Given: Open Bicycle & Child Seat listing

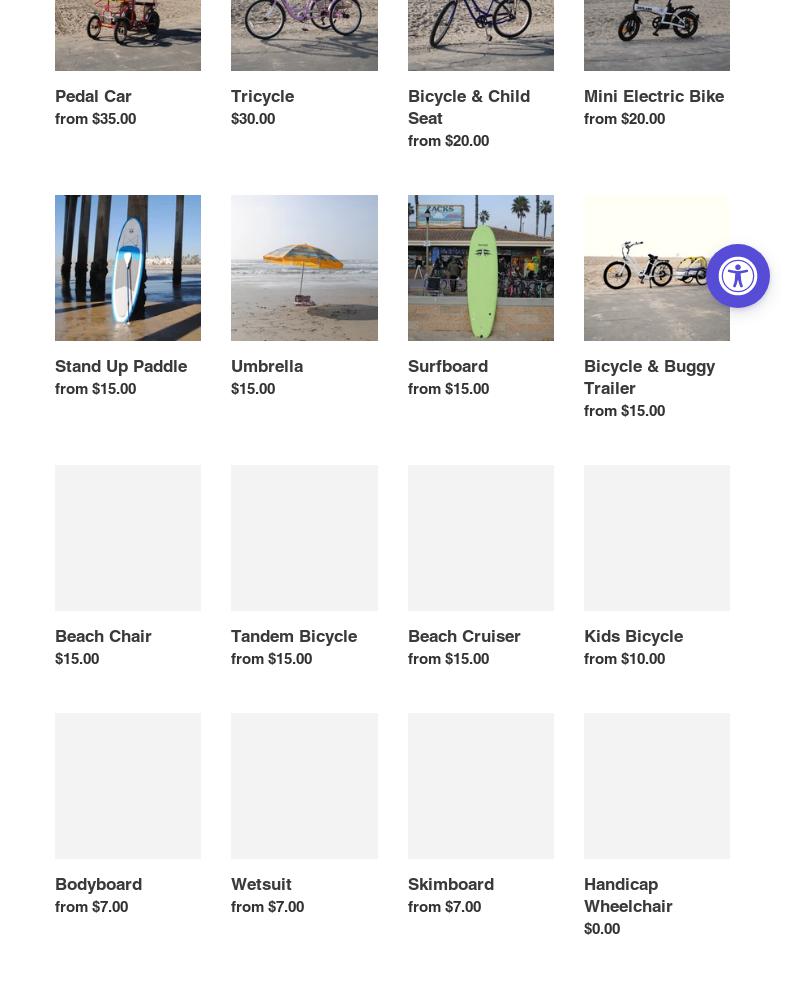Looking at the screenshot, I should pos(468,106).
